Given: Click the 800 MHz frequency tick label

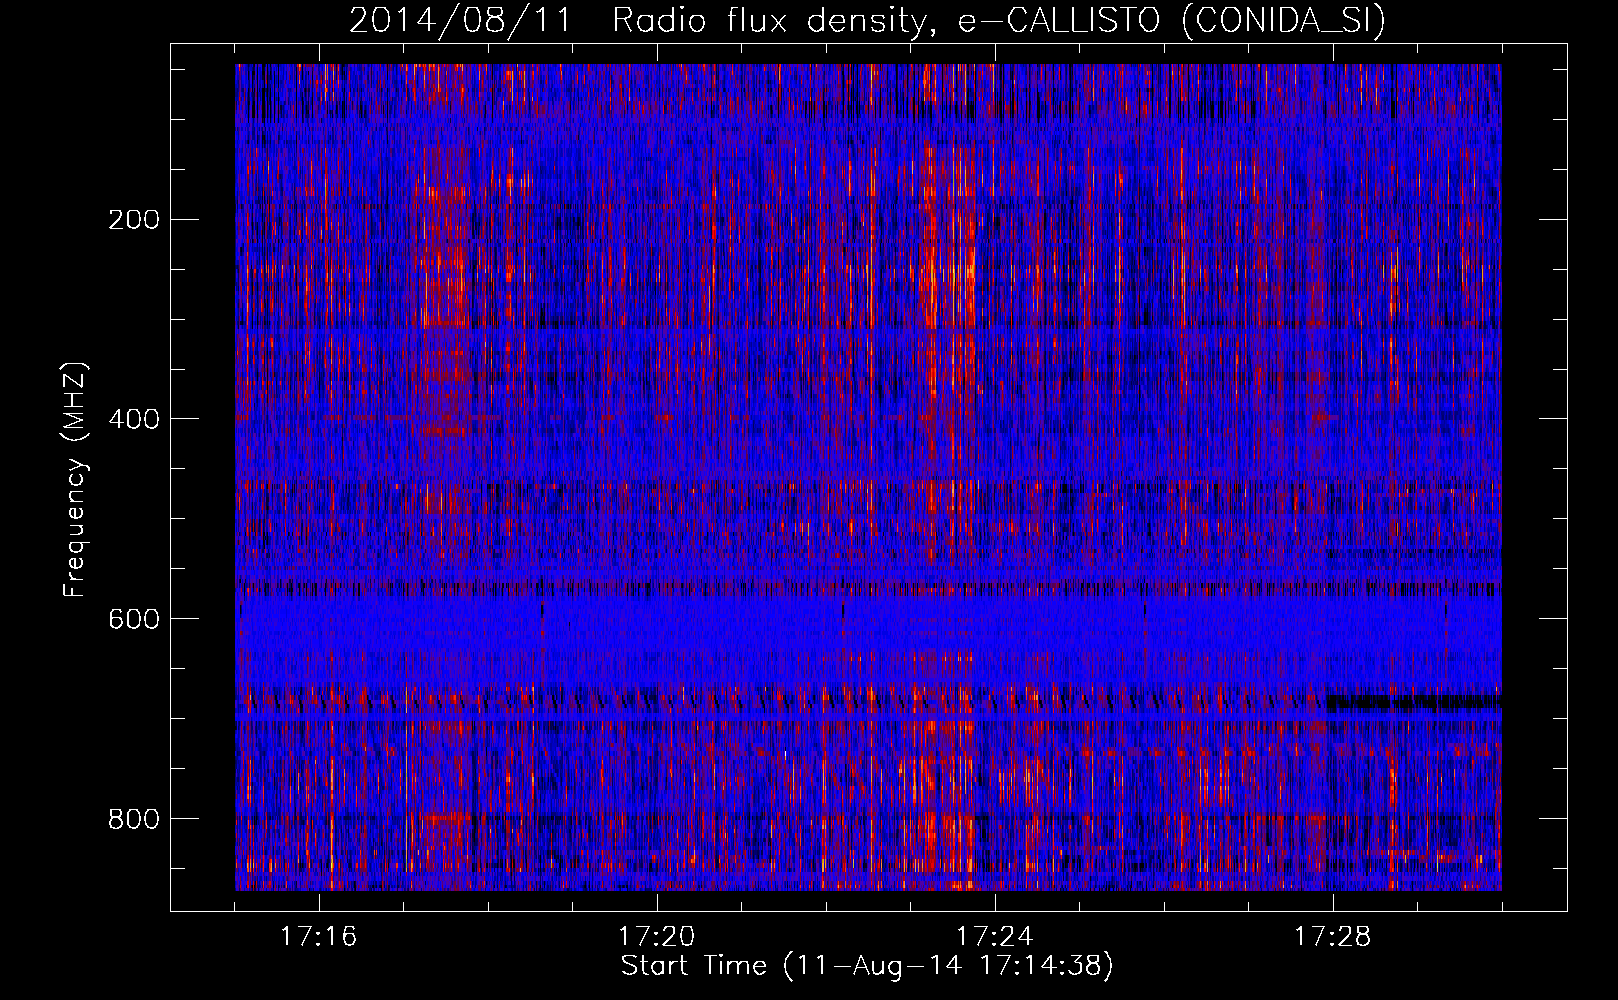Looking at the screenshot, I should point(133,819).
